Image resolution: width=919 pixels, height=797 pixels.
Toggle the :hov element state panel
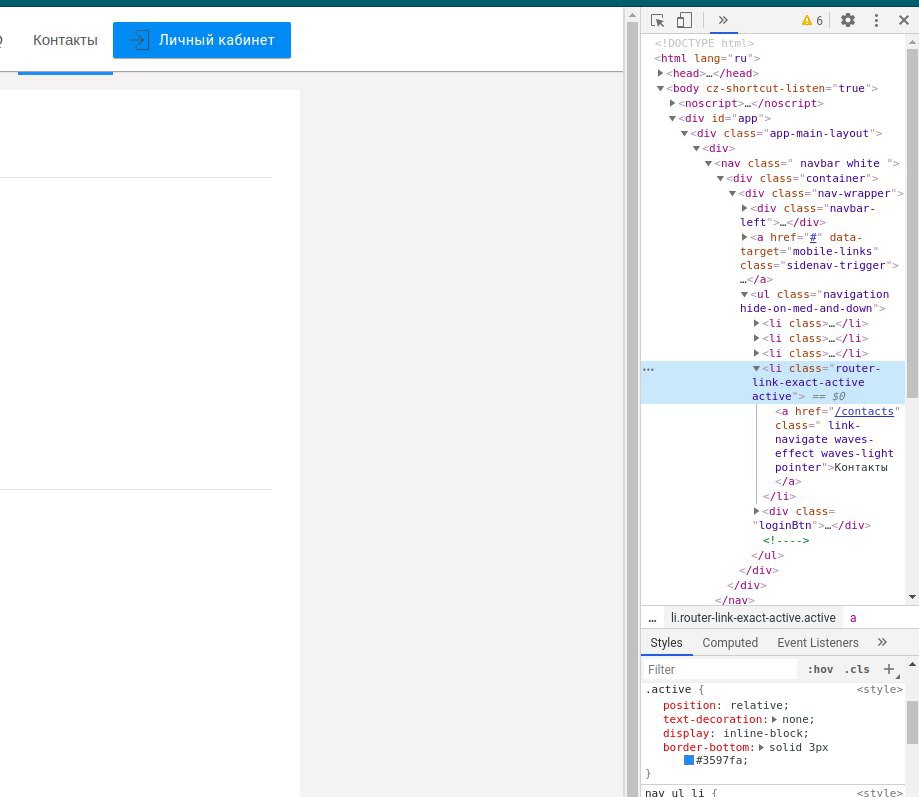click(820, 669)
